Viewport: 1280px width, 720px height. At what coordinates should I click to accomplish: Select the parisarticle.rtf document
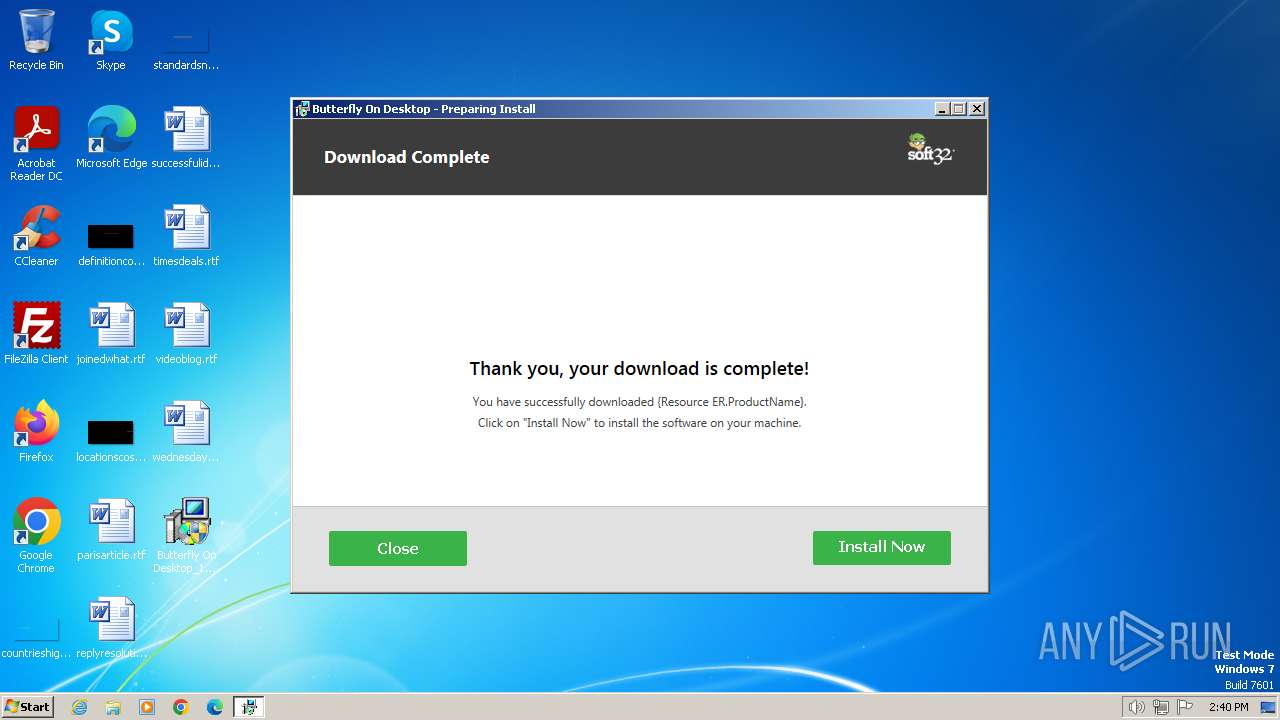[111, 530]
